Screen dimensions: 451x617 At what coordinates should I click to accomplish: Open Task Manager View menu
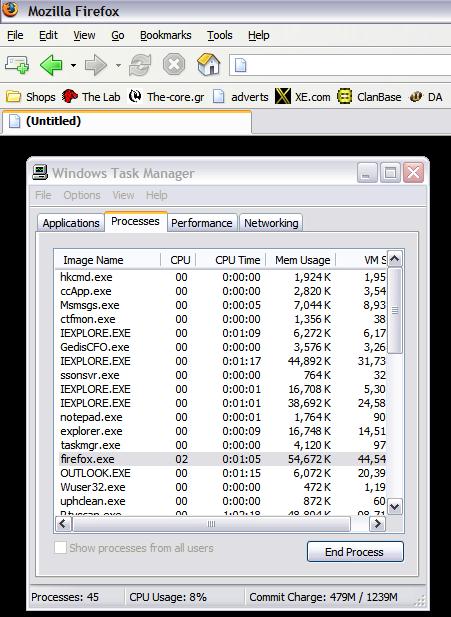click(123, 195)
